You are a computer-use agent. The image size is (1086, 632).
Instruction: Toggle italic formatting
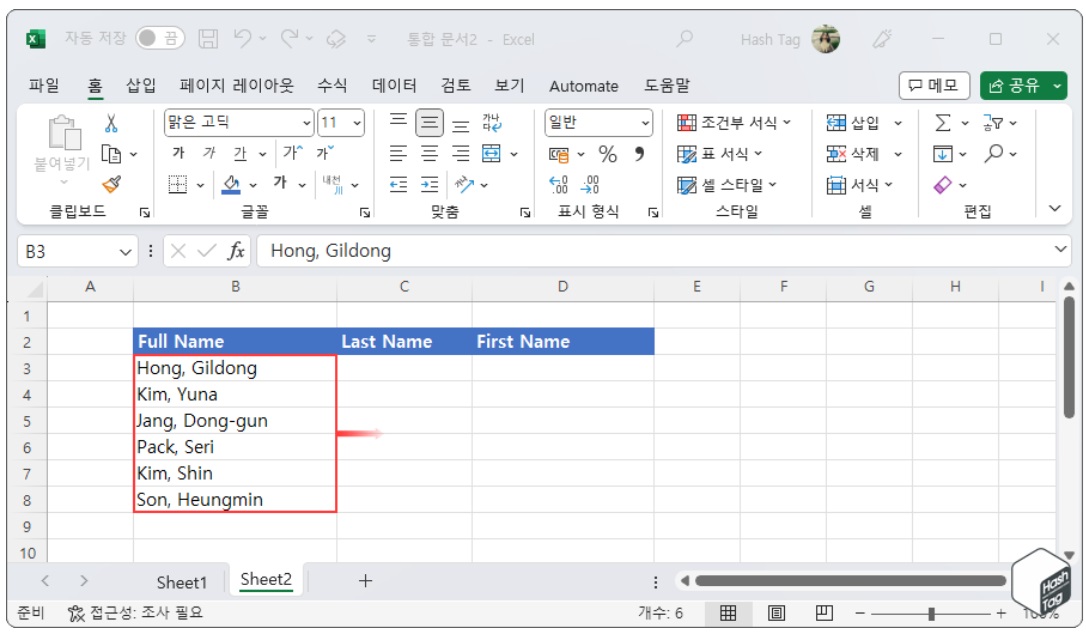click(x=209, y=153)
